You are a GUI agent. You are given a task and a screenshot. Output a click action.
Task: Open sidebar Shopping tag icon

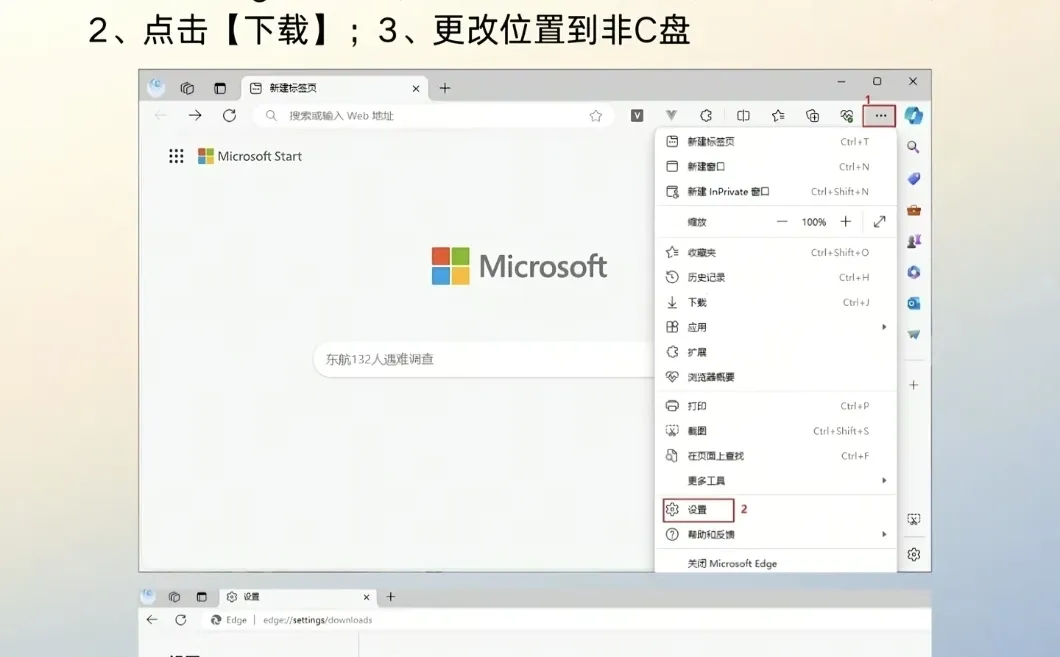point(913,178)
